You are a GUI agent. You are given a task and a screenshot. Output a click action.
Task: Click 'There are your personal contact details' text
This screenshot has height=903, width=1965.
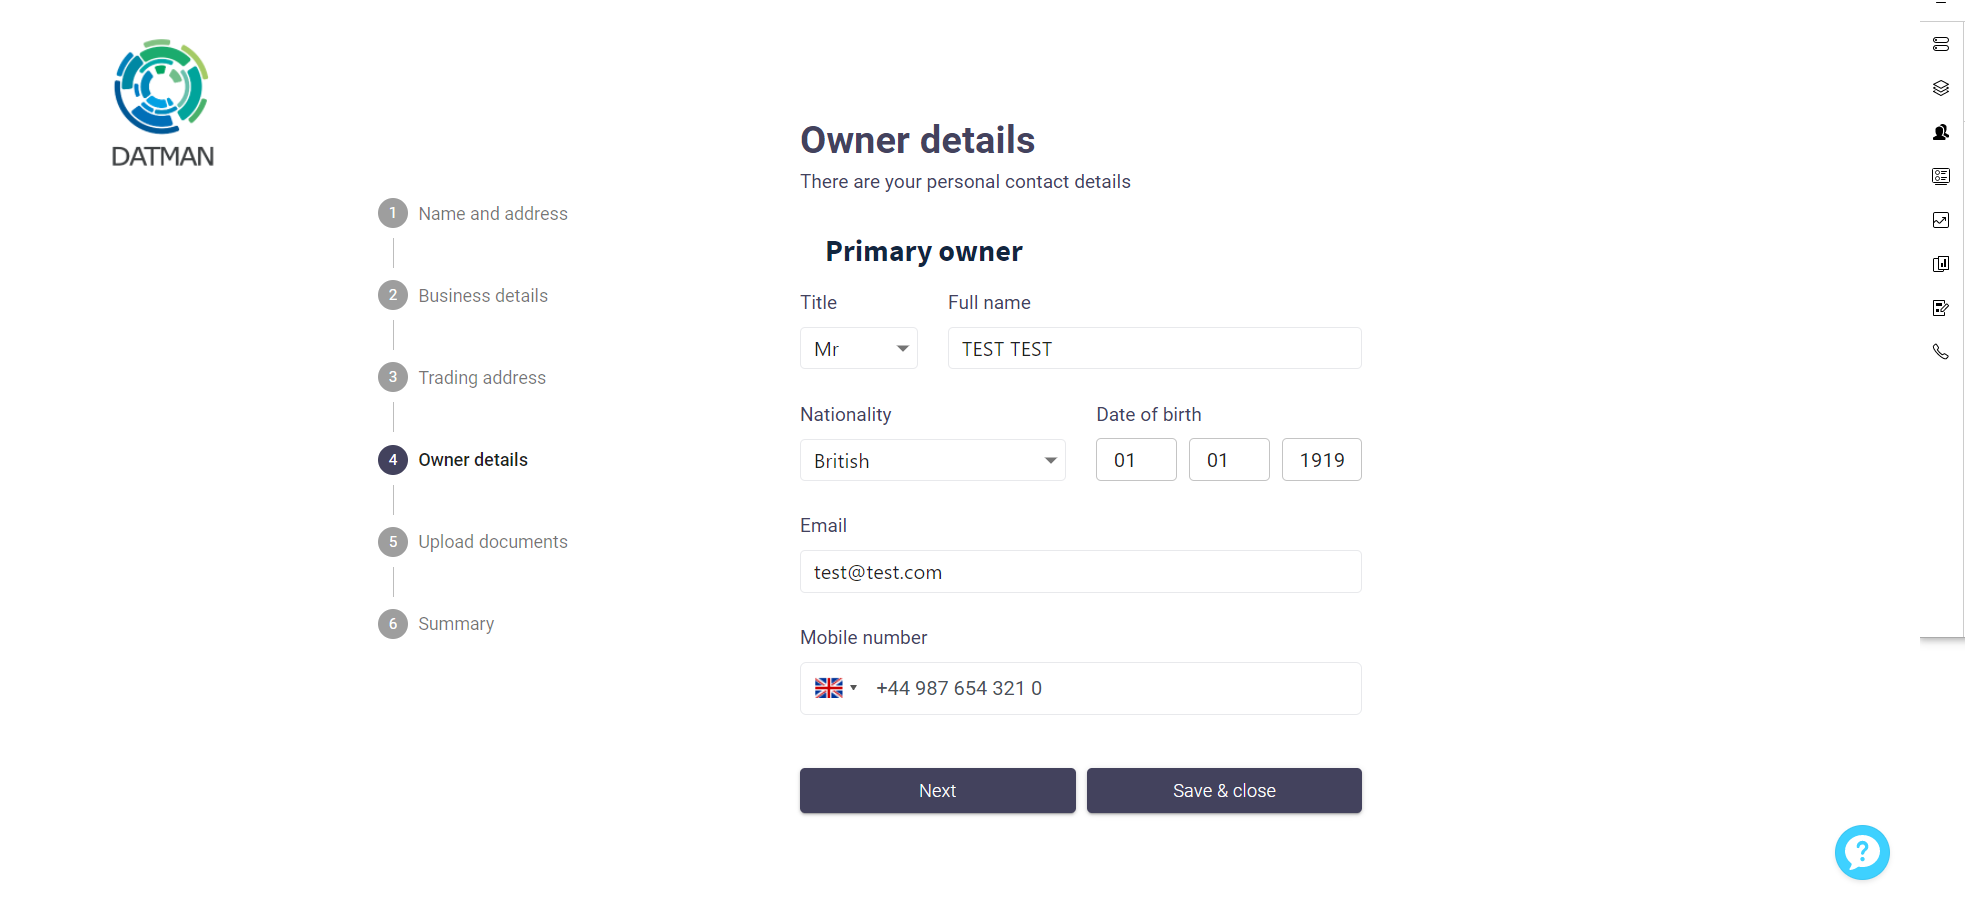(x=965, y=181)
